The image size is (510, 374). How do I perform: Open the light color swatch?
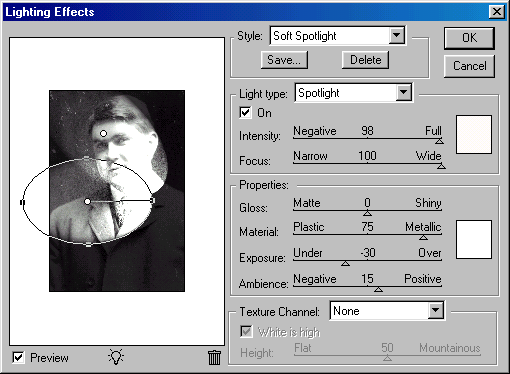(x=474, y=134)
